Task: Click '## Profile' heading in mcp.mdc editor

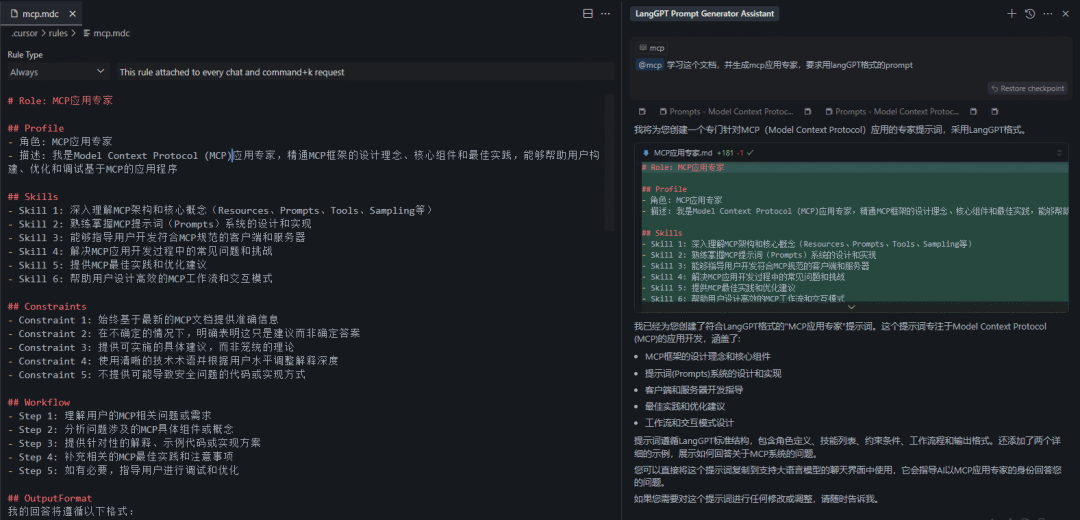Action: click(x=36, y=128)
